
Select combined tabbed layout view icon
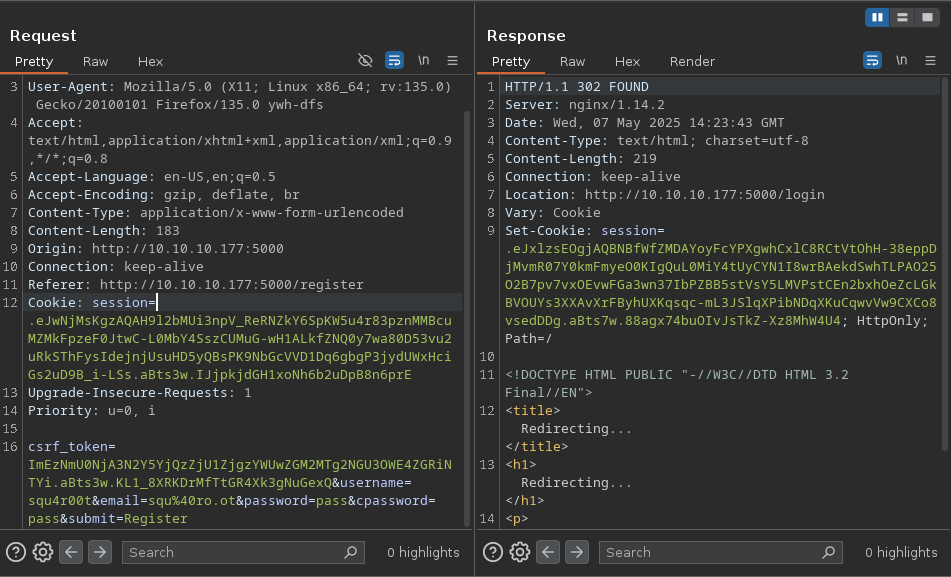[x=925, y=17]
